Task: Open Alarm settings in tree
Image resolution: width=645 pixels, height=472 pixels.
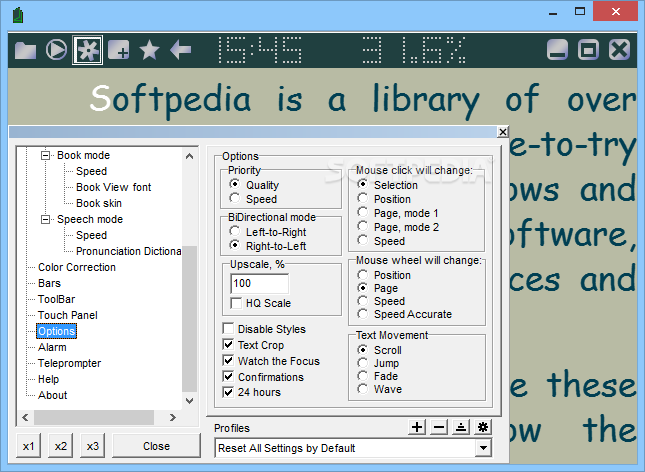Action: click(52, 347)
